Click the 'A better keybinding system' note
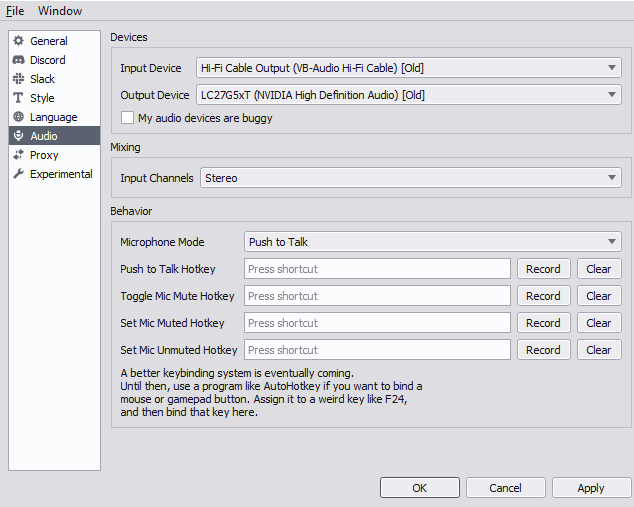Screen dimensions: 634x507 [x=271, y=393]
